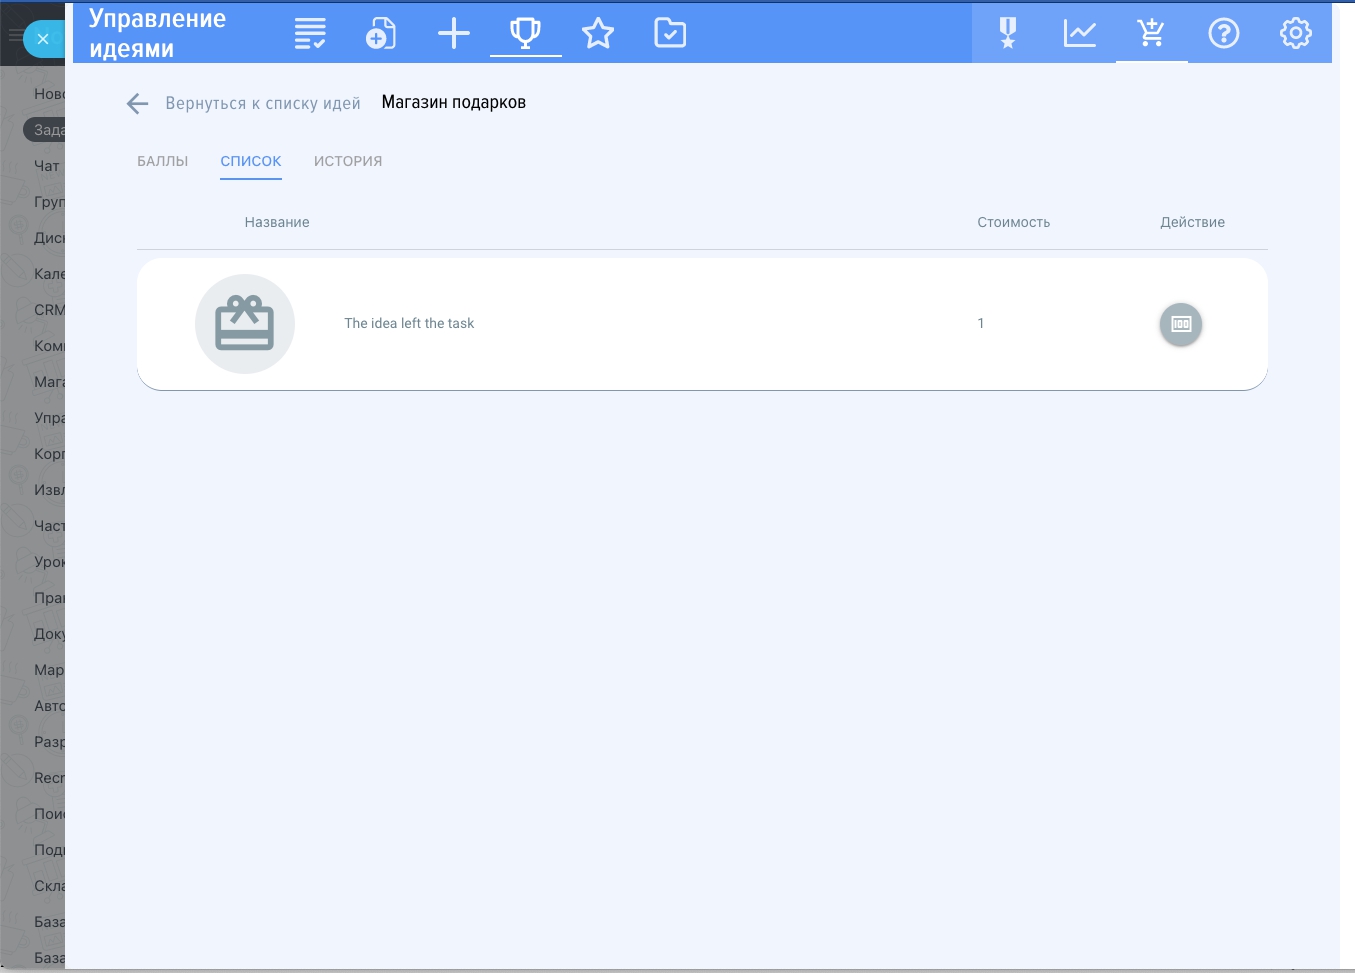1355x973 pixels.
Task: Open the gift shop cart icon
Action: (1152, 34)
